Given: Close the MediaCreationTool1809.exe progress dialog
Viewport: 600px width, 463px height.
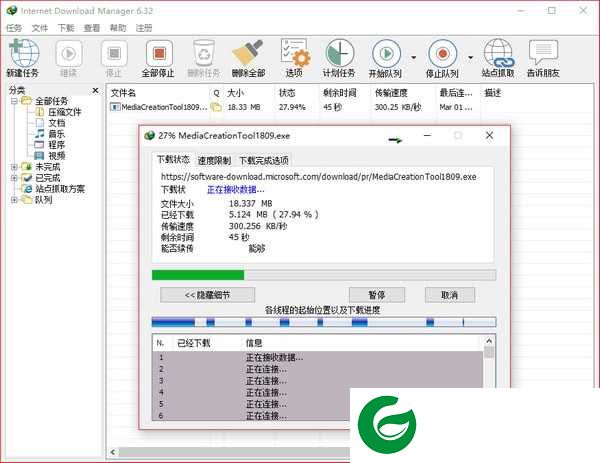Looking at the screenshot, I should (489, 135).
